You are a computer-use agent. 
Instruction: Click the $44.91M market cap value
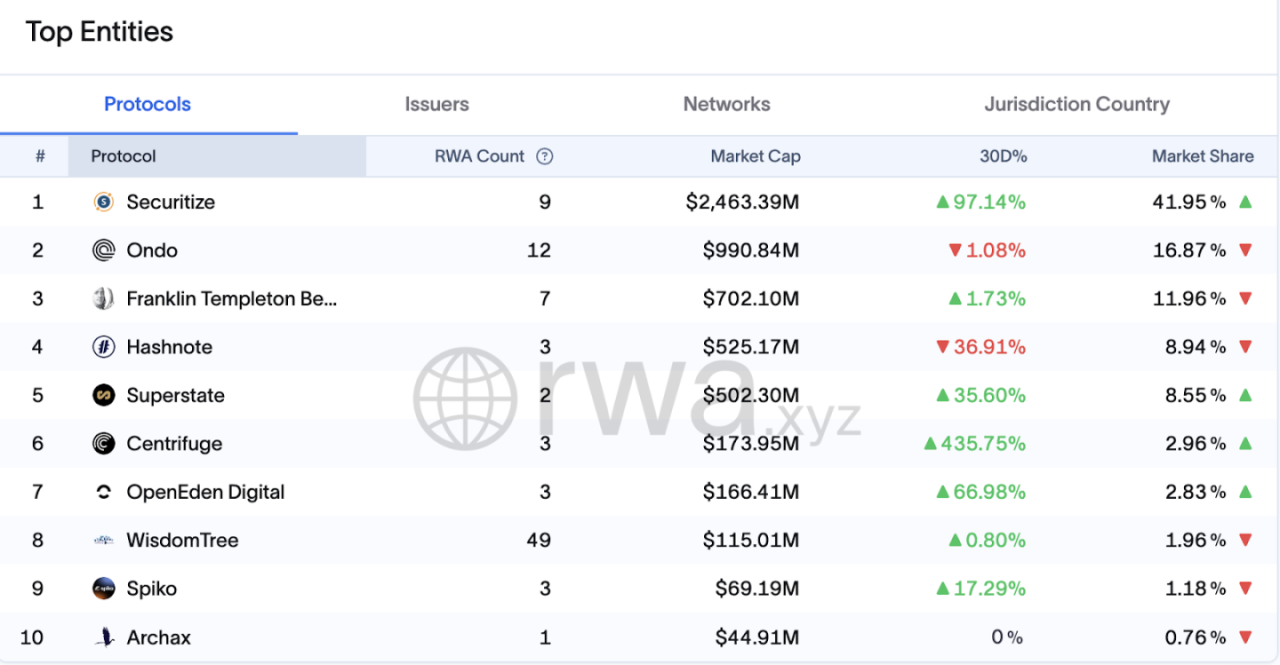[x=757, y=637]
